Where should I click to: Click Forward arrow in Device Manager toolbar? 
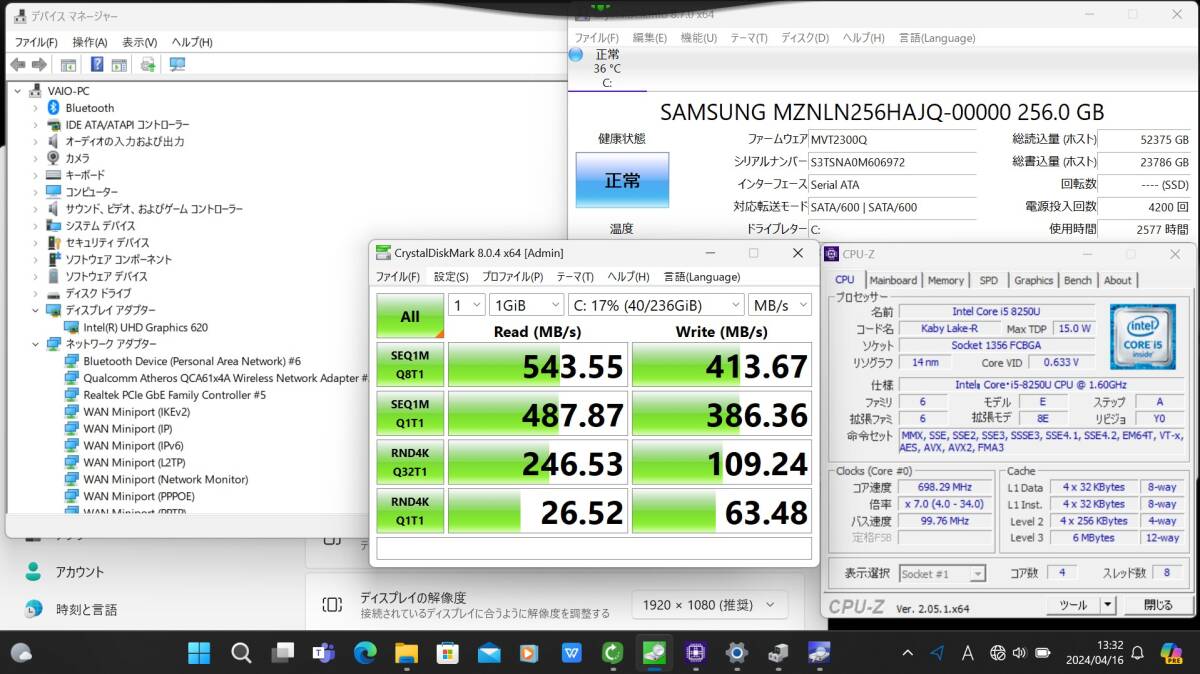coord(39,65)
